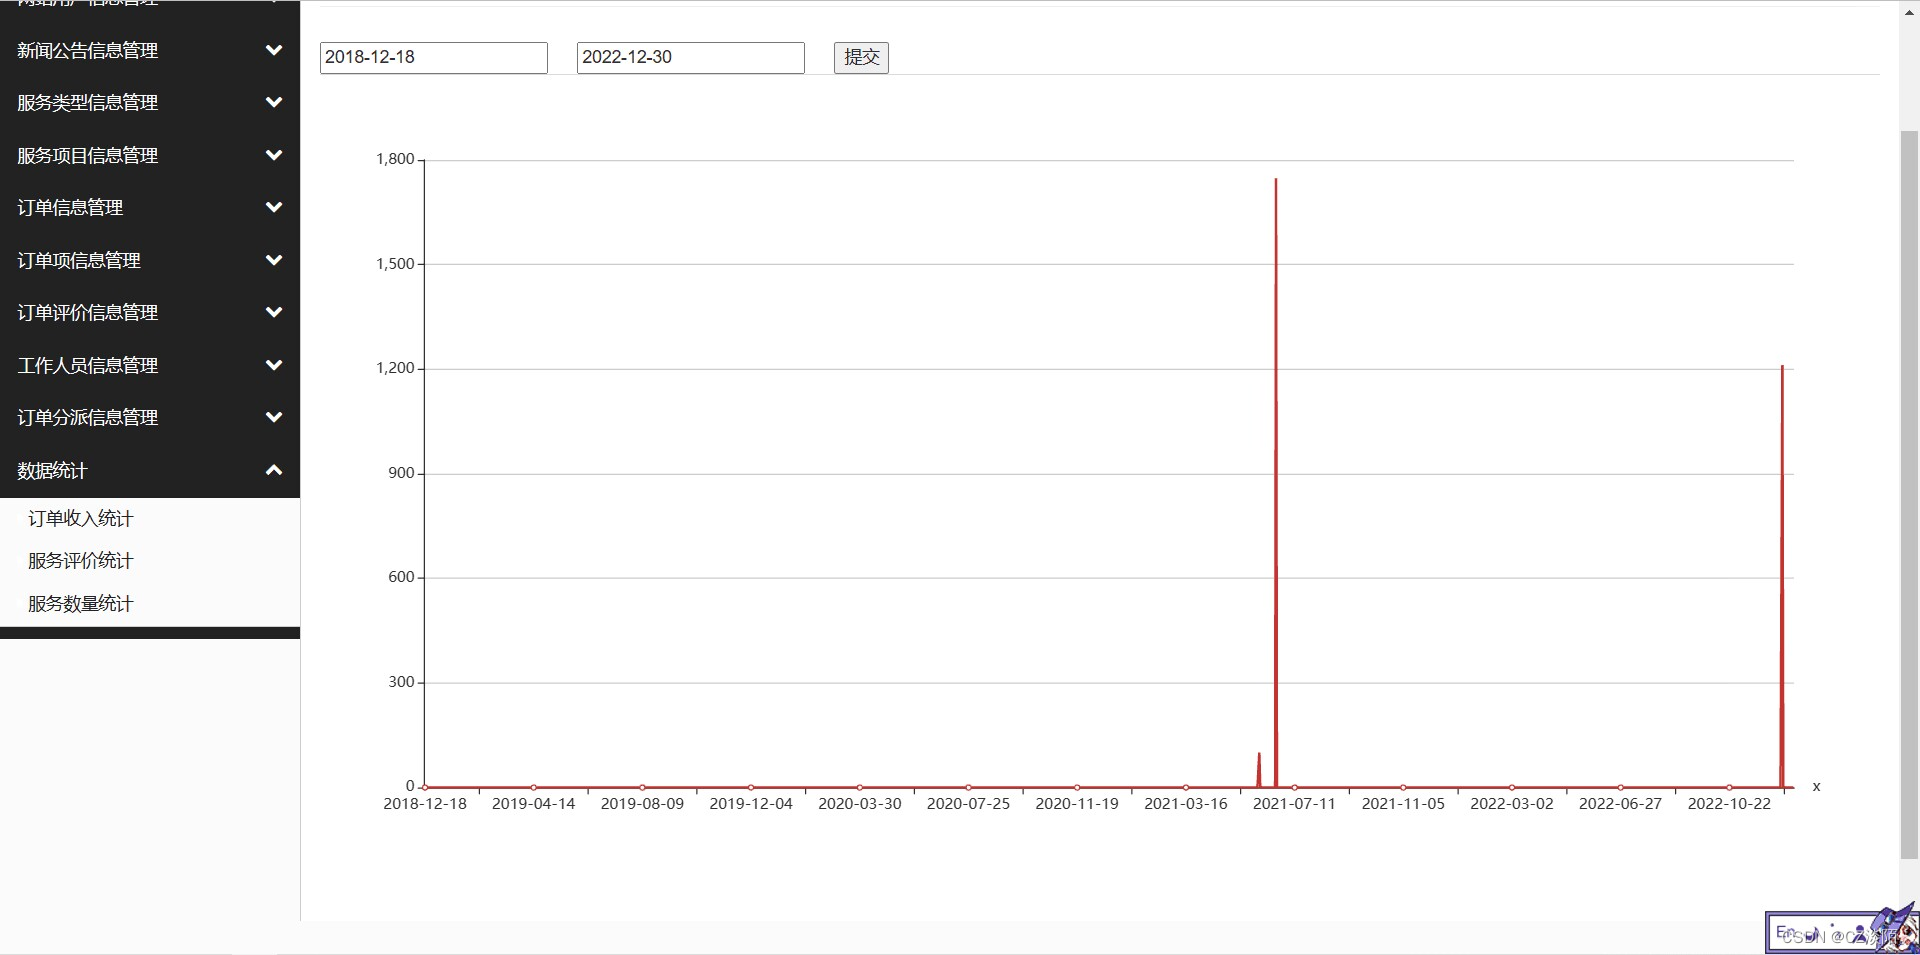
Task: Focus end date field 2022-12-30
Action: pyautogui.click(x=691, y=57)
